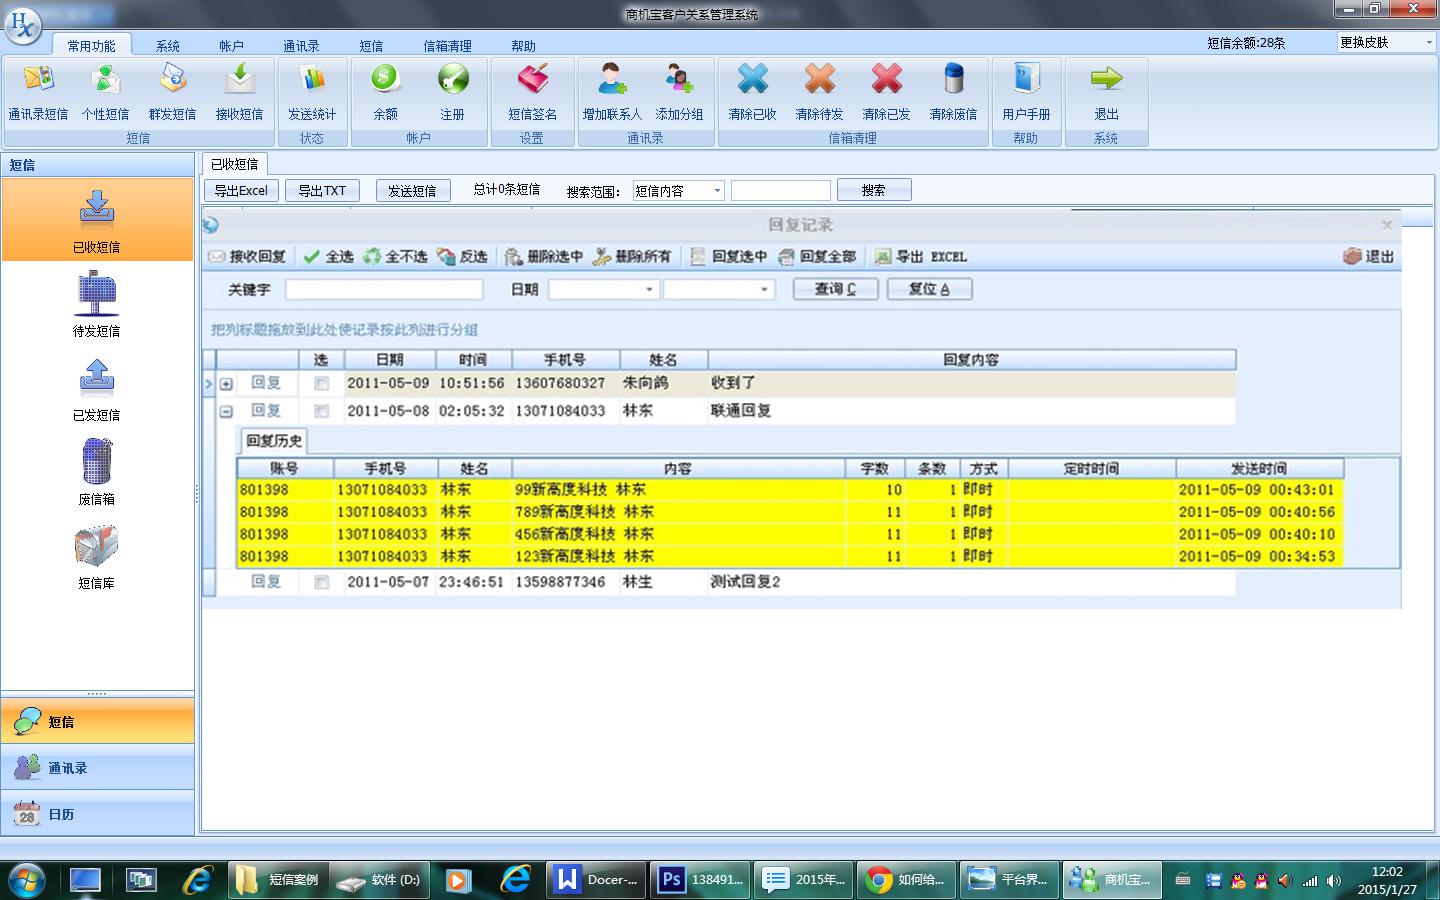1440x900 pixels.
Task: Open 短信签名 settings icon
Action: (x=532, y=93)
